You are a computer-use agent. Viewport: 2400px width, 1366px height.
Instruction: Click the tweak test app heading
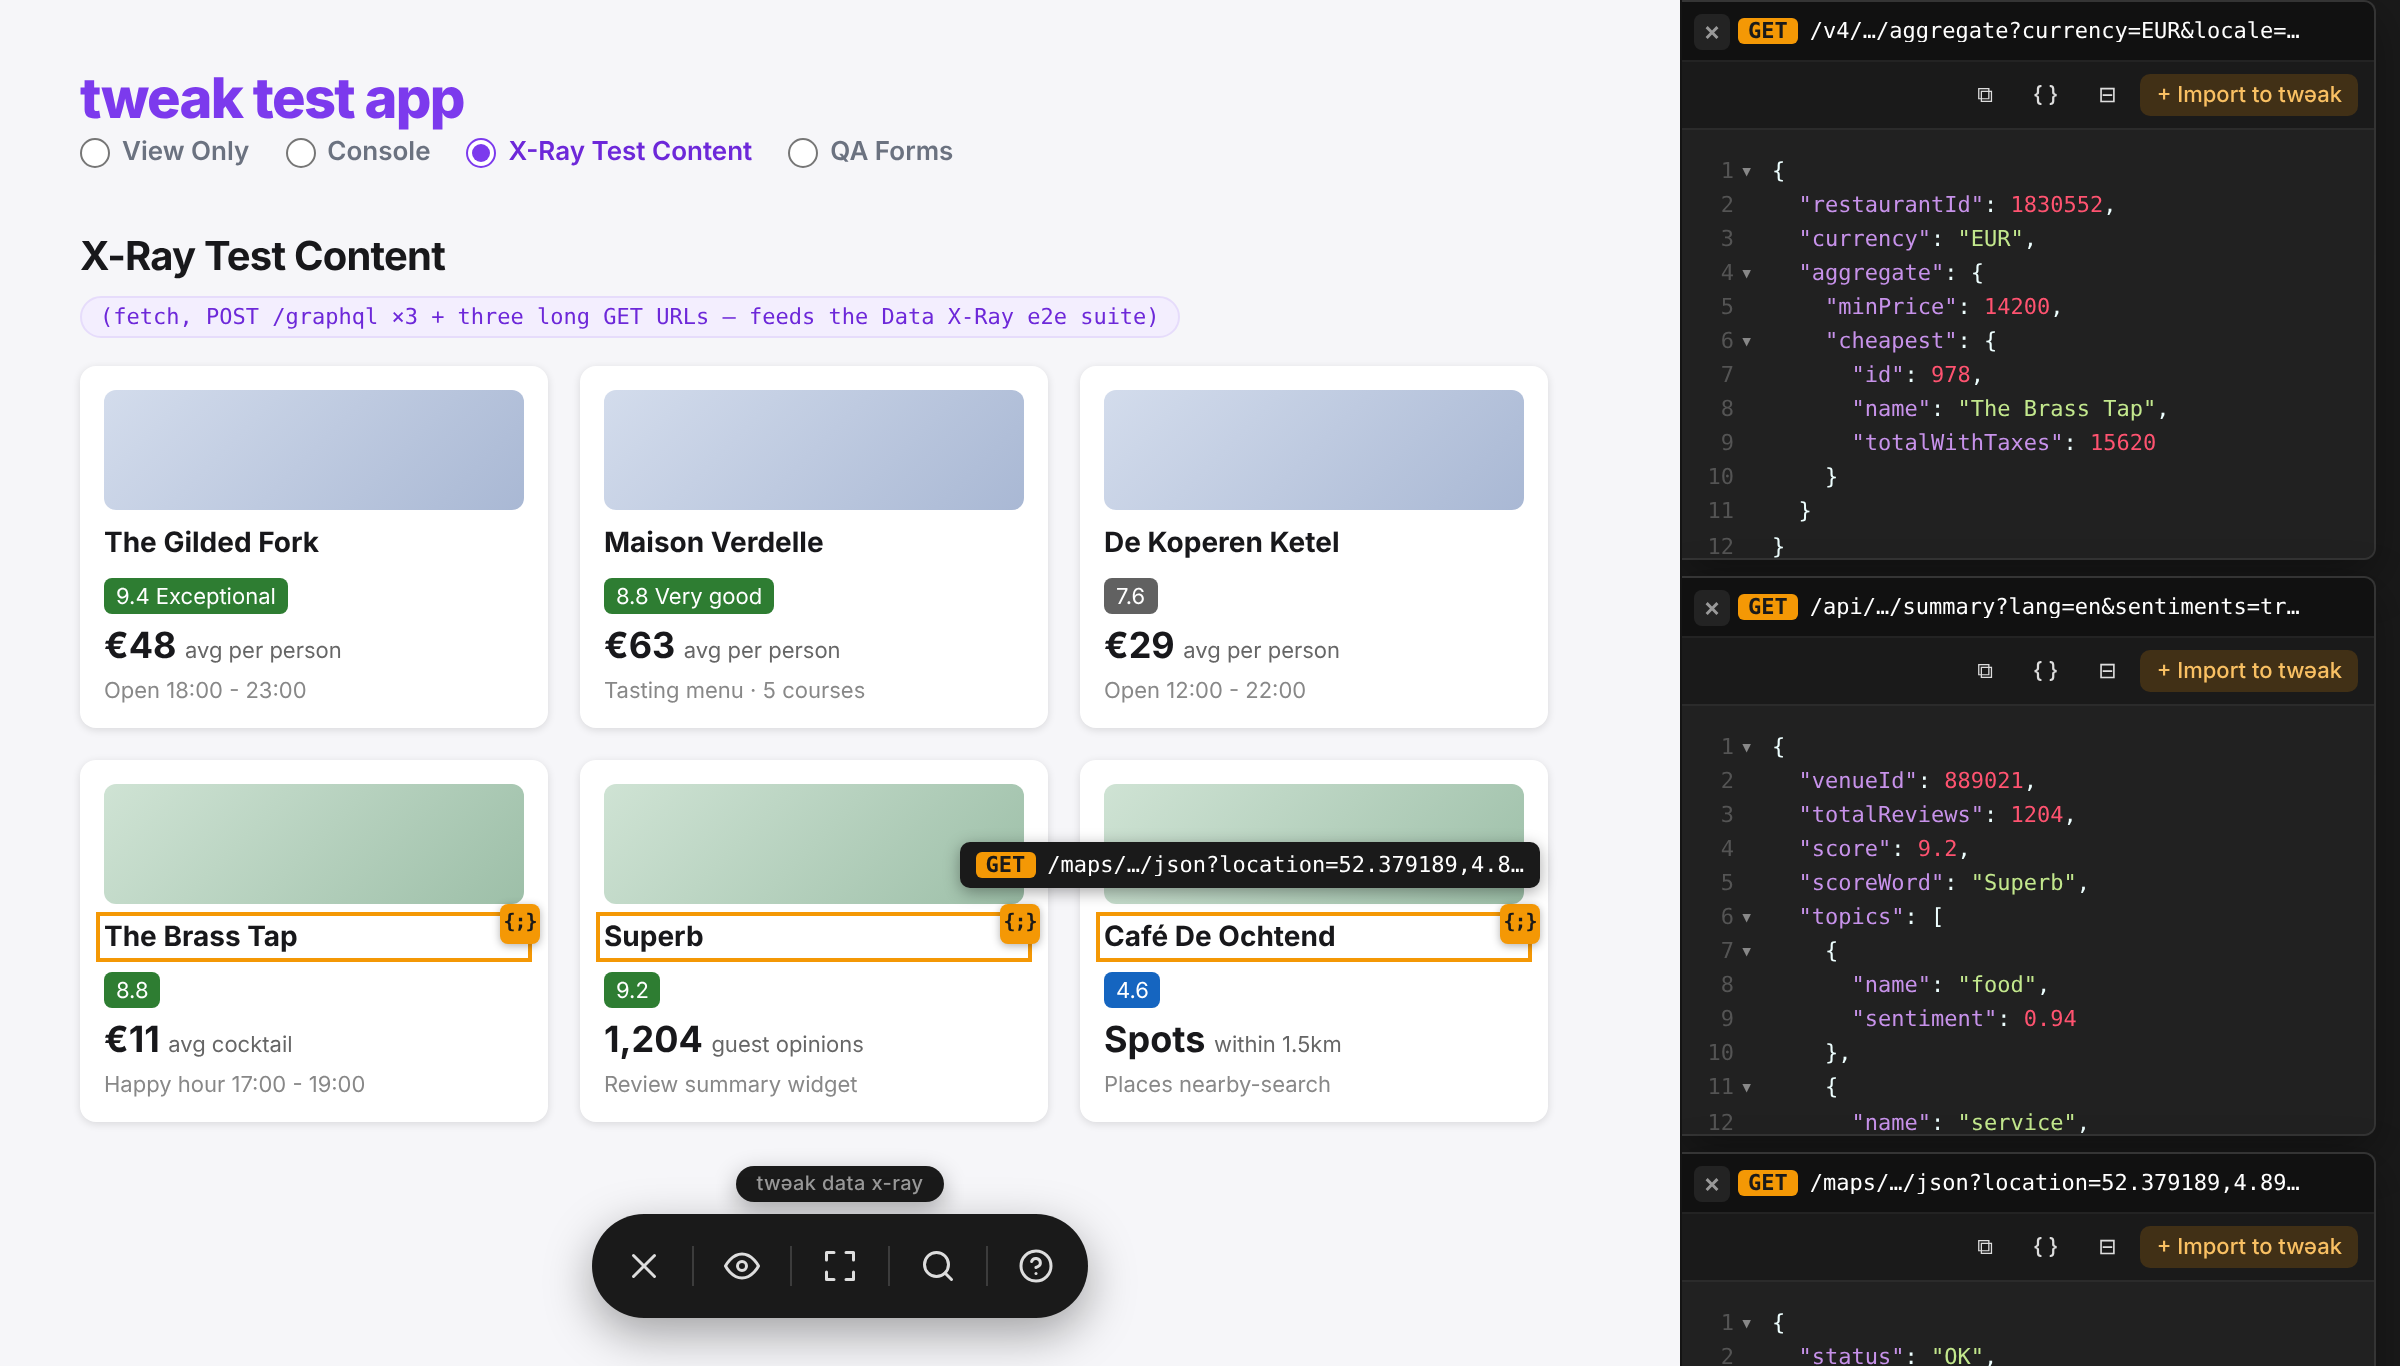272,99
